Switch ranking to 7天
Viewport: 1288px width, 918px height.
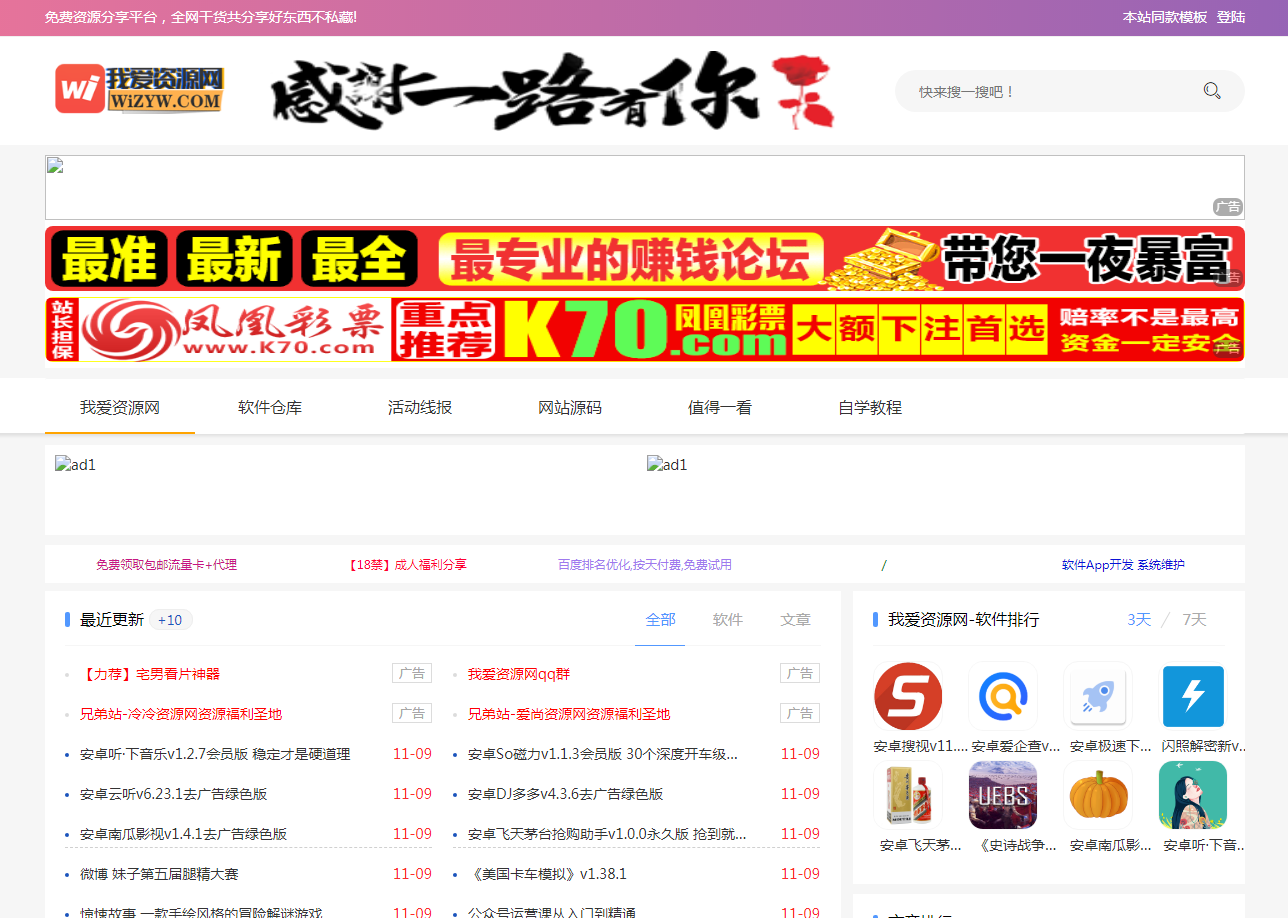click(1194, 619)
